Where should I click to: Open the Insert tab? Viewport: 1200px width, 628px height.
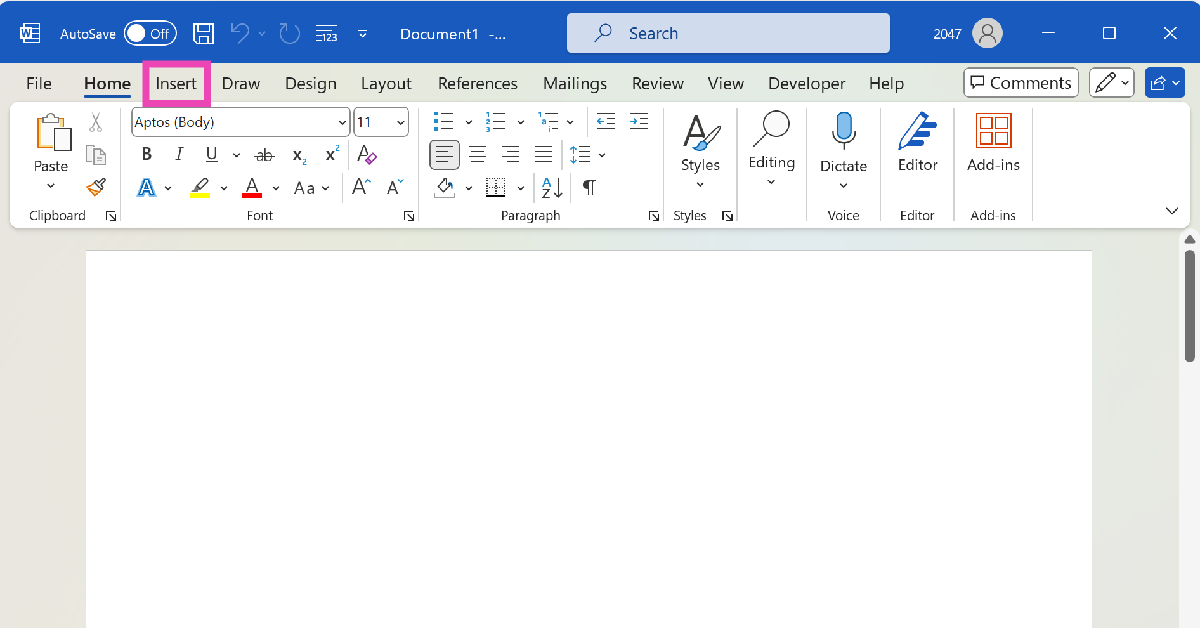(x=176, y=83)
